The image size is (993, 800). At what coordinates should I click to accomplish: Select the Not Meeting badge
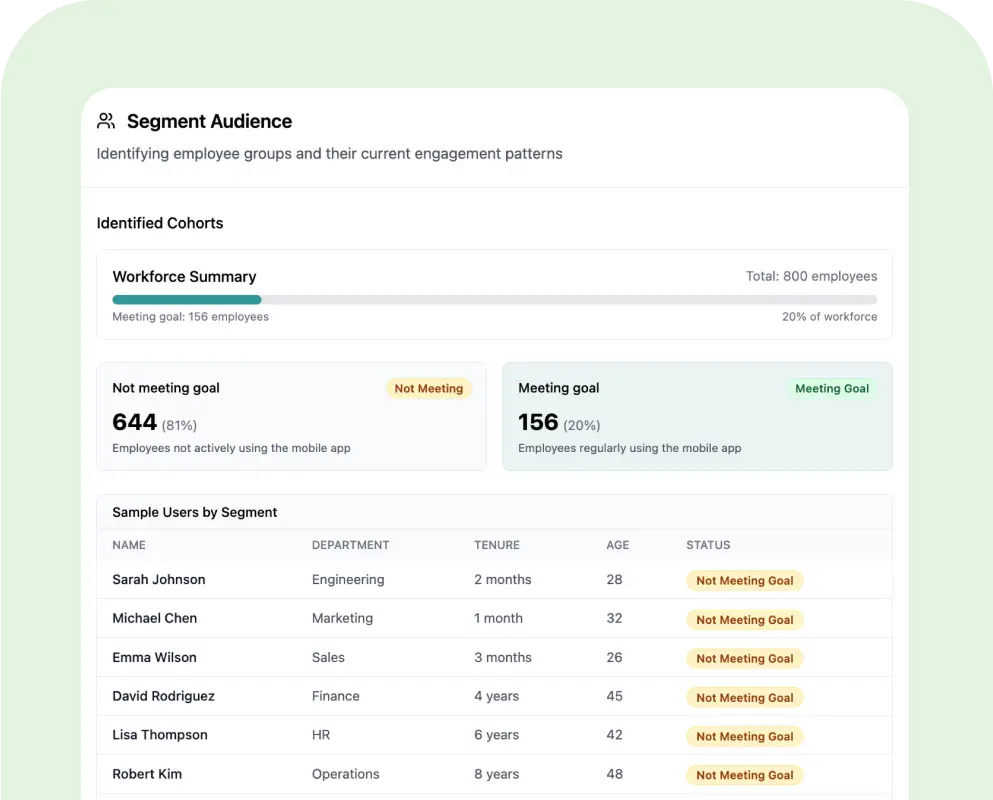429,388
